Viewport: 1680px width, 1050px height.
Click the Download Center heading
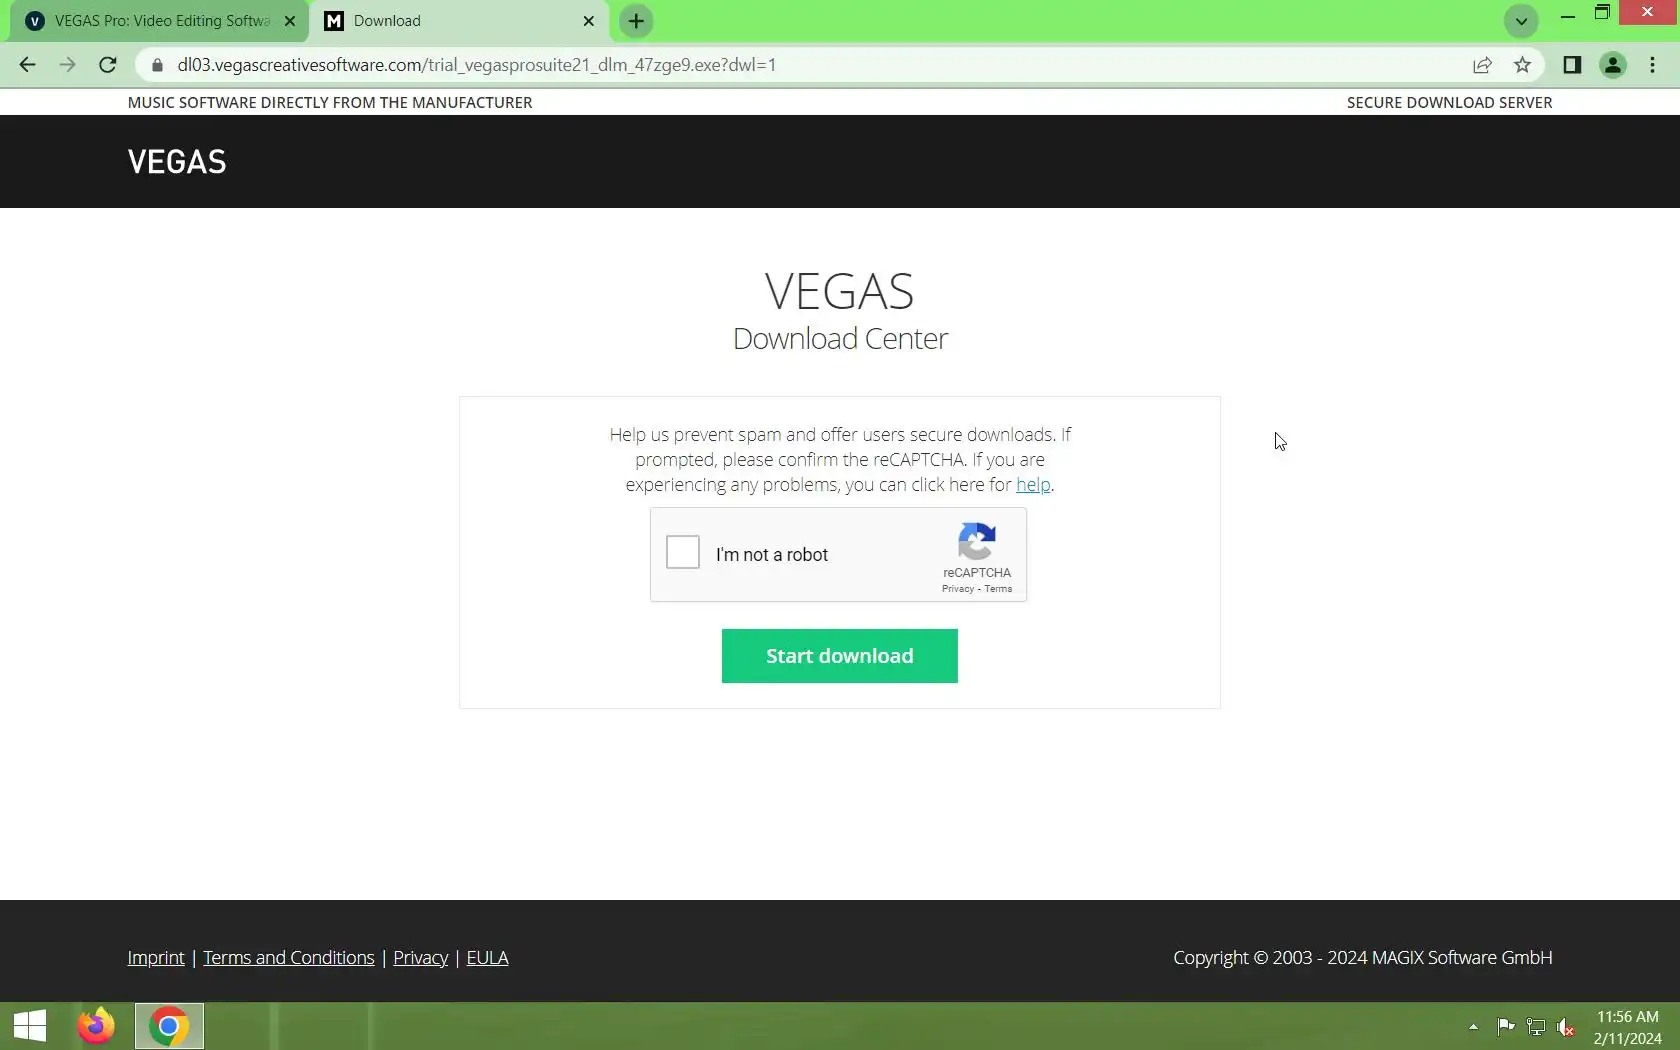pyautogui.click(x=840, y=339)
